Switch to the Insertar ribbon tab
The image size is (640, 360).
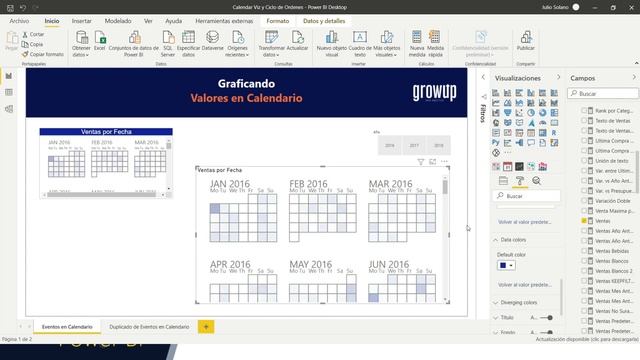(x=82, y=21)
